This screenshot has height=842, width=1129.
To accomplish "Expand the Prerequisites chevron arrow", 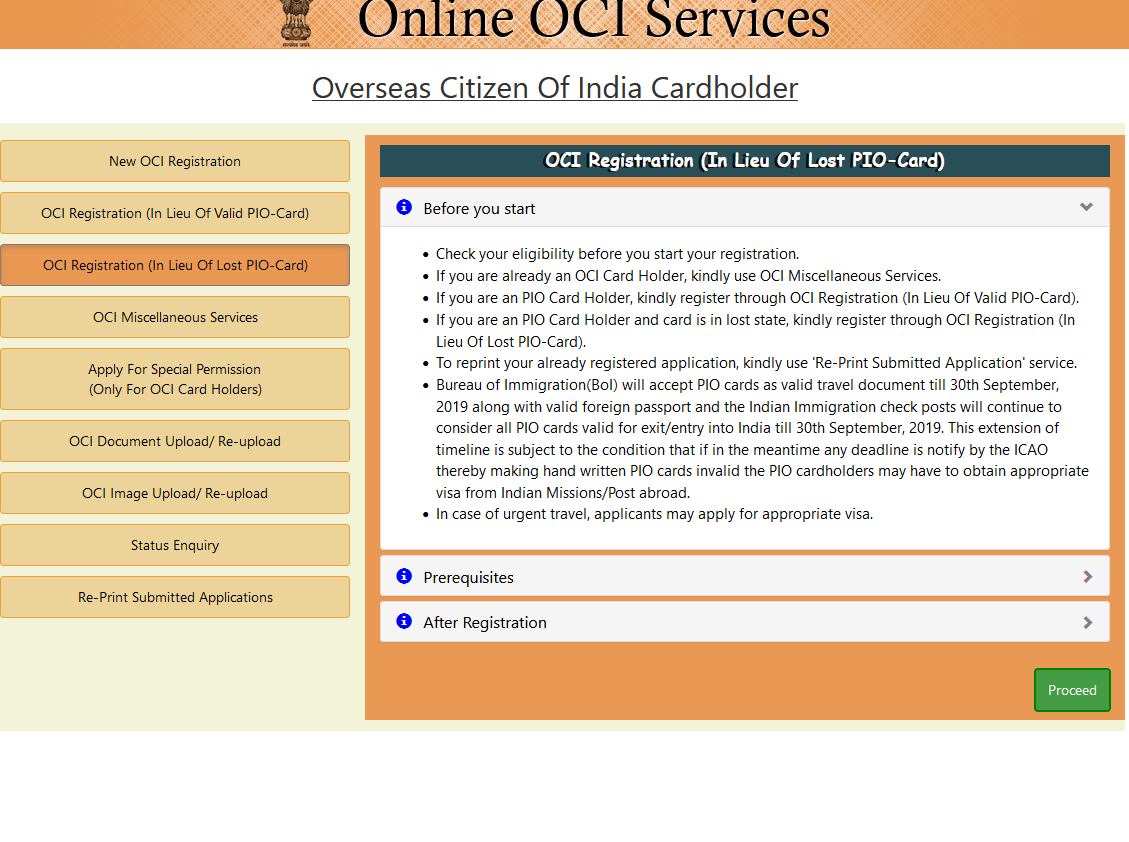I will [x=1088, y=577].
